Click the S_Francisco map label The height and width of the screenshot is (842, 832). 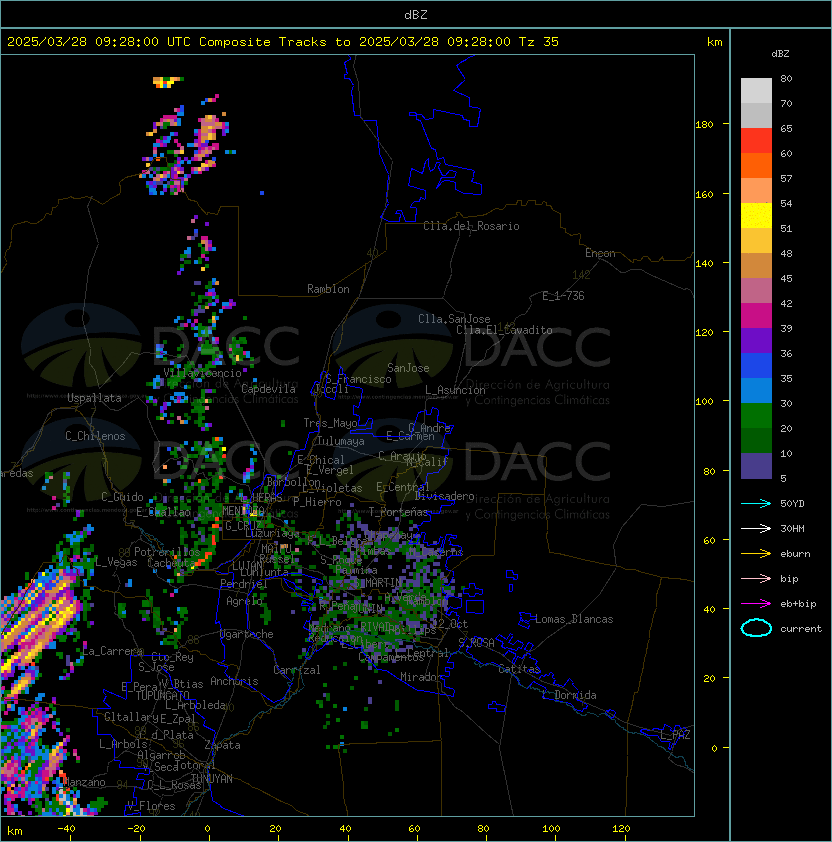(x=358, y=379)
